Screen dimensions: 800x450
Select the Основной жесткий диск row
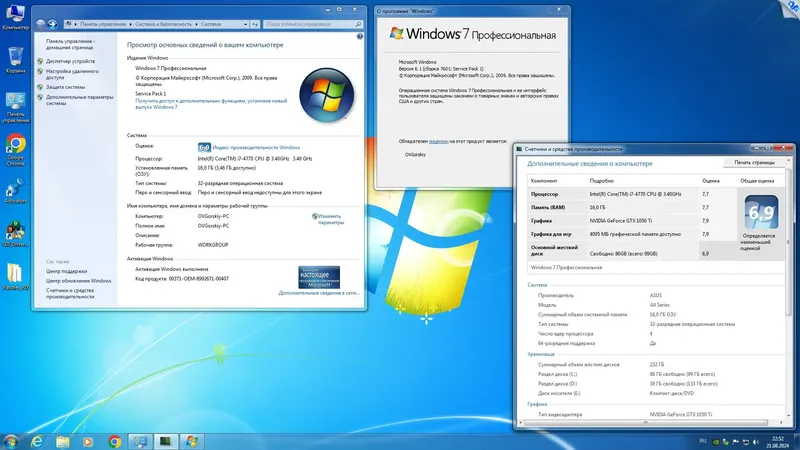(632, 251)
